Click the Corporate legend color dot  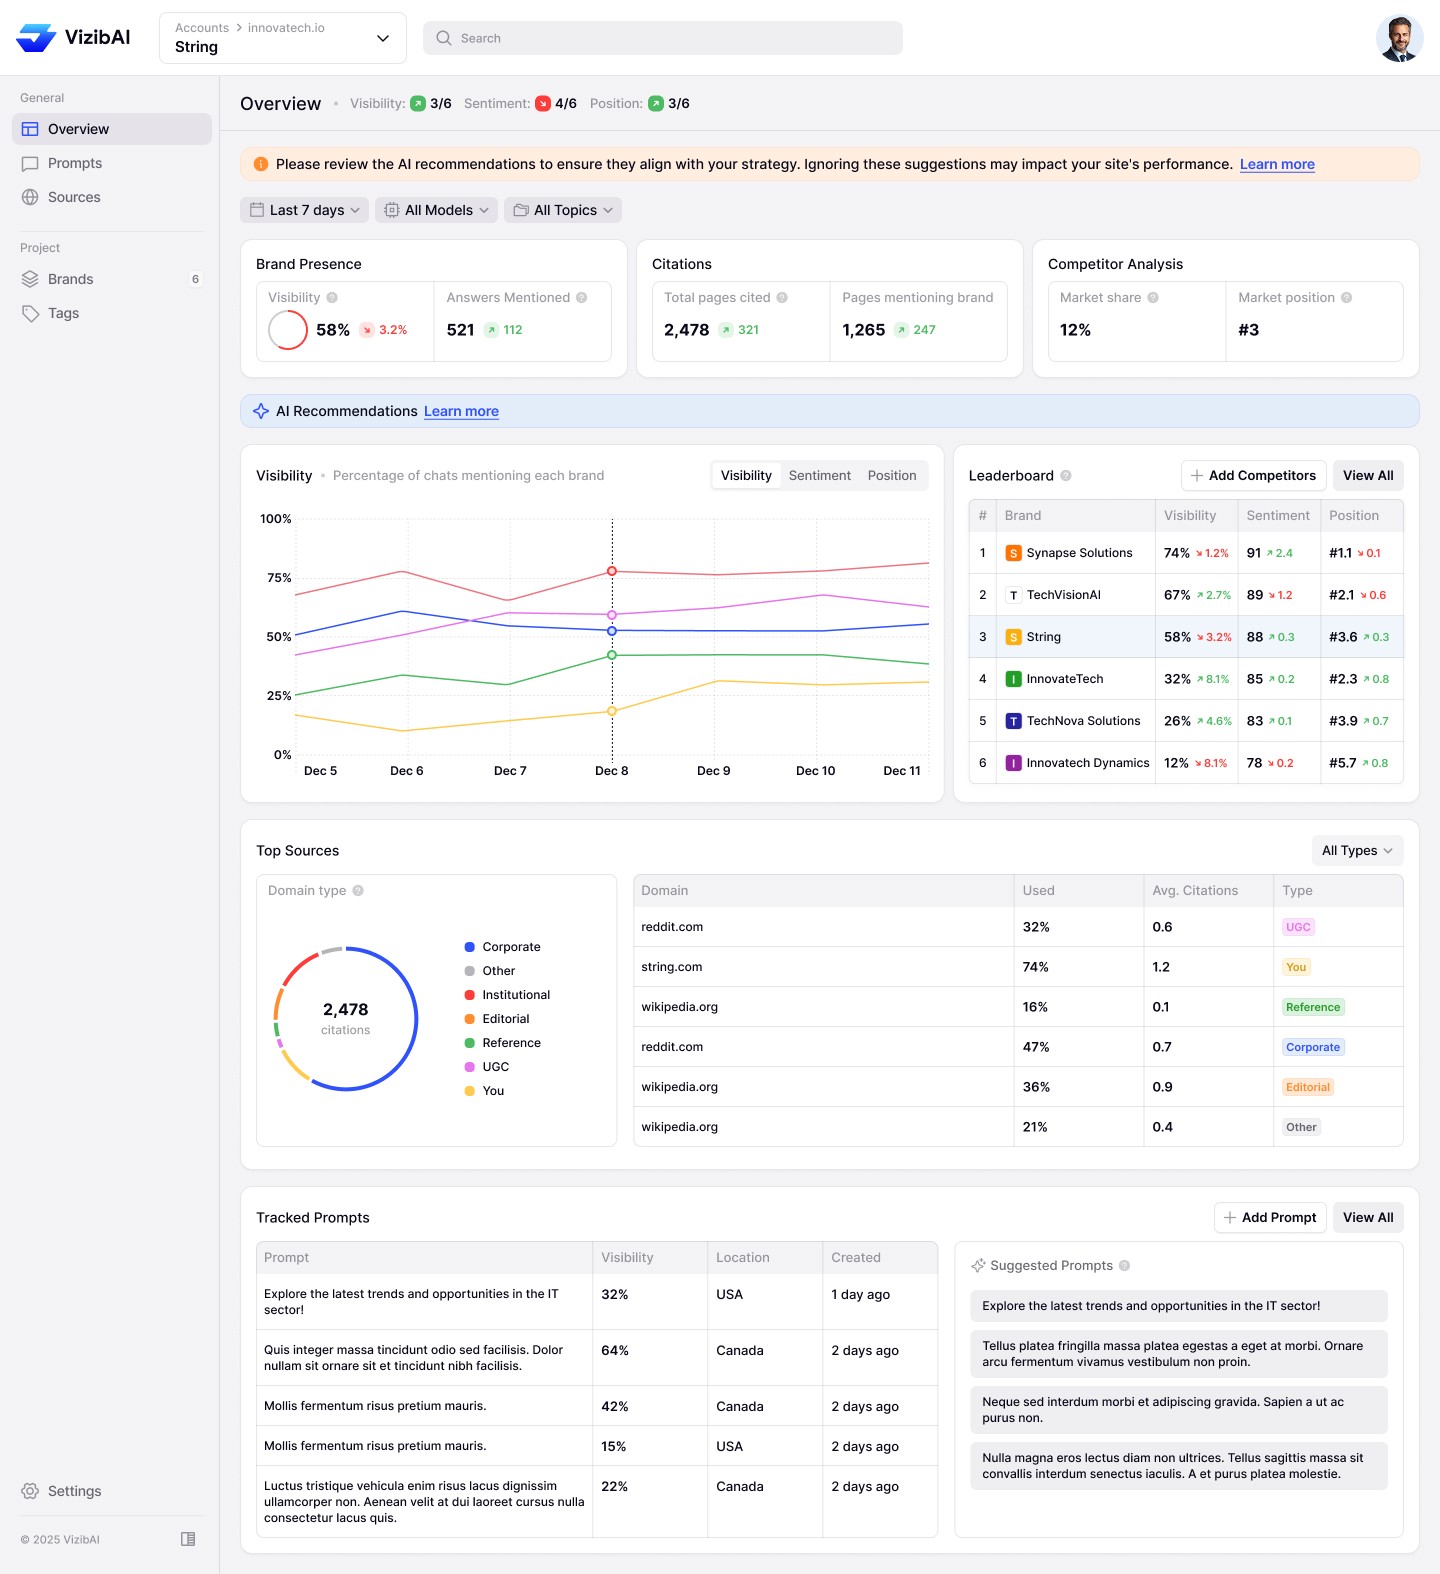(470, 947)
